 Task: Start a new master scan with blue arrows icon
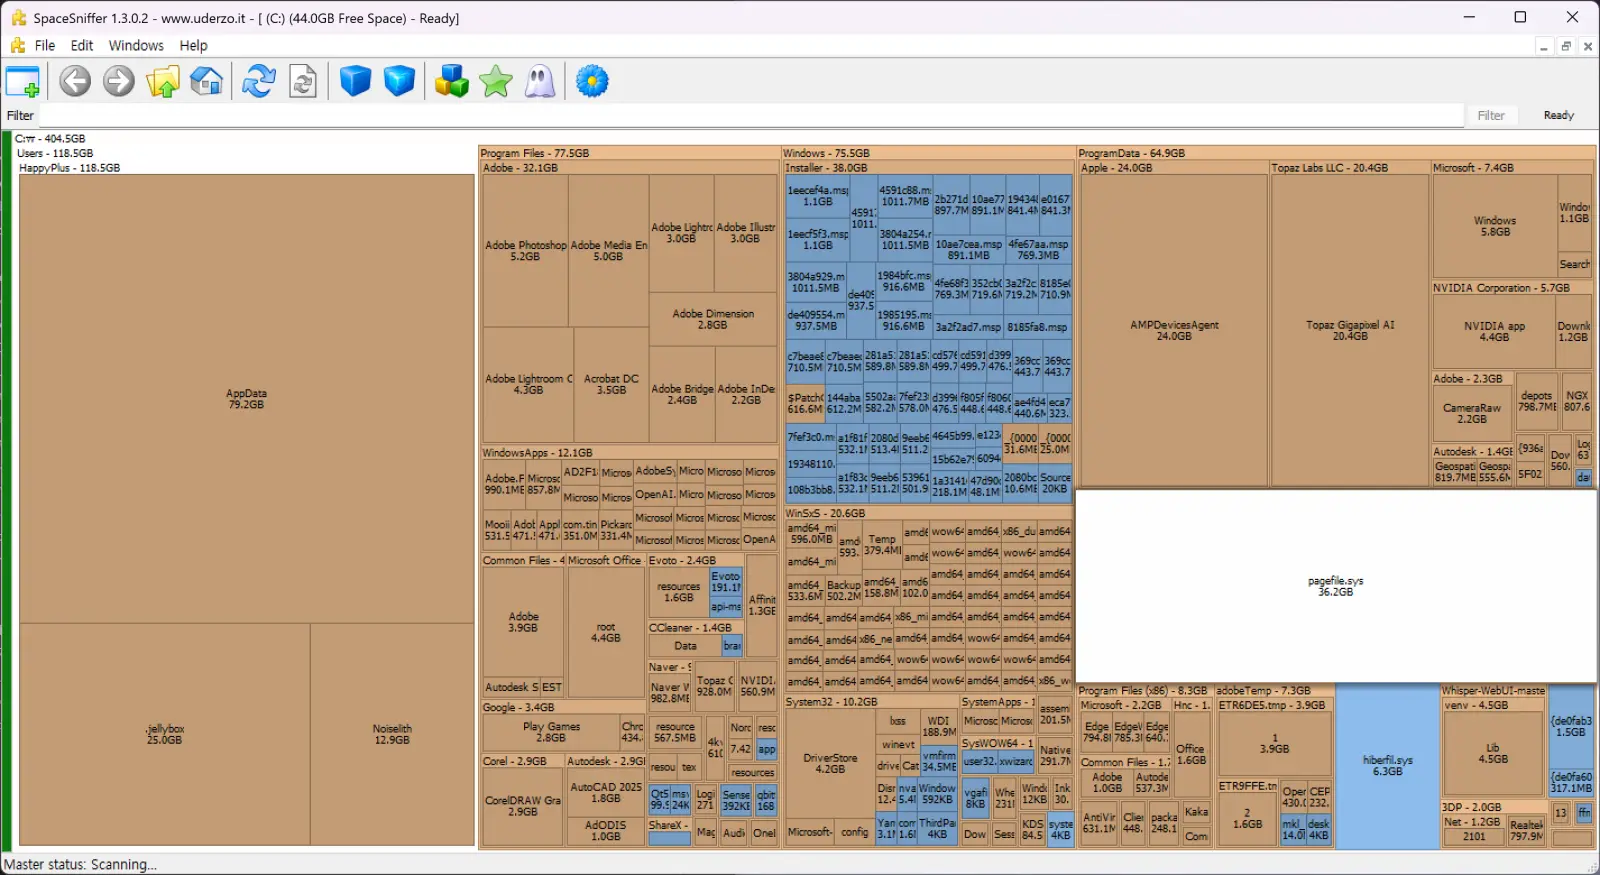pyautogui.click(x=259, y=81)
